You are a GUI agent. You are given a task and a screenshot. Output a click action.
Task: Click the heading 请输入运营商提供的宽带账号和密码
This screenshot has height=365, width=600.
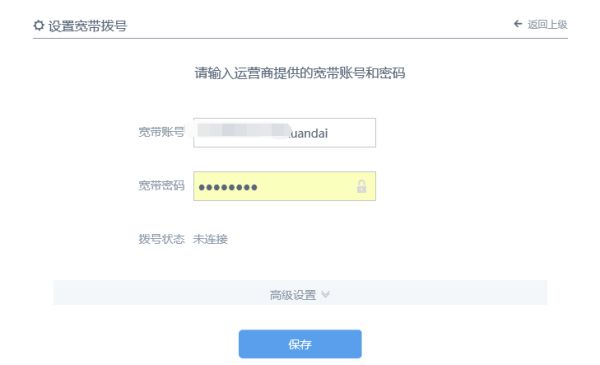click(x=300, y=73)
